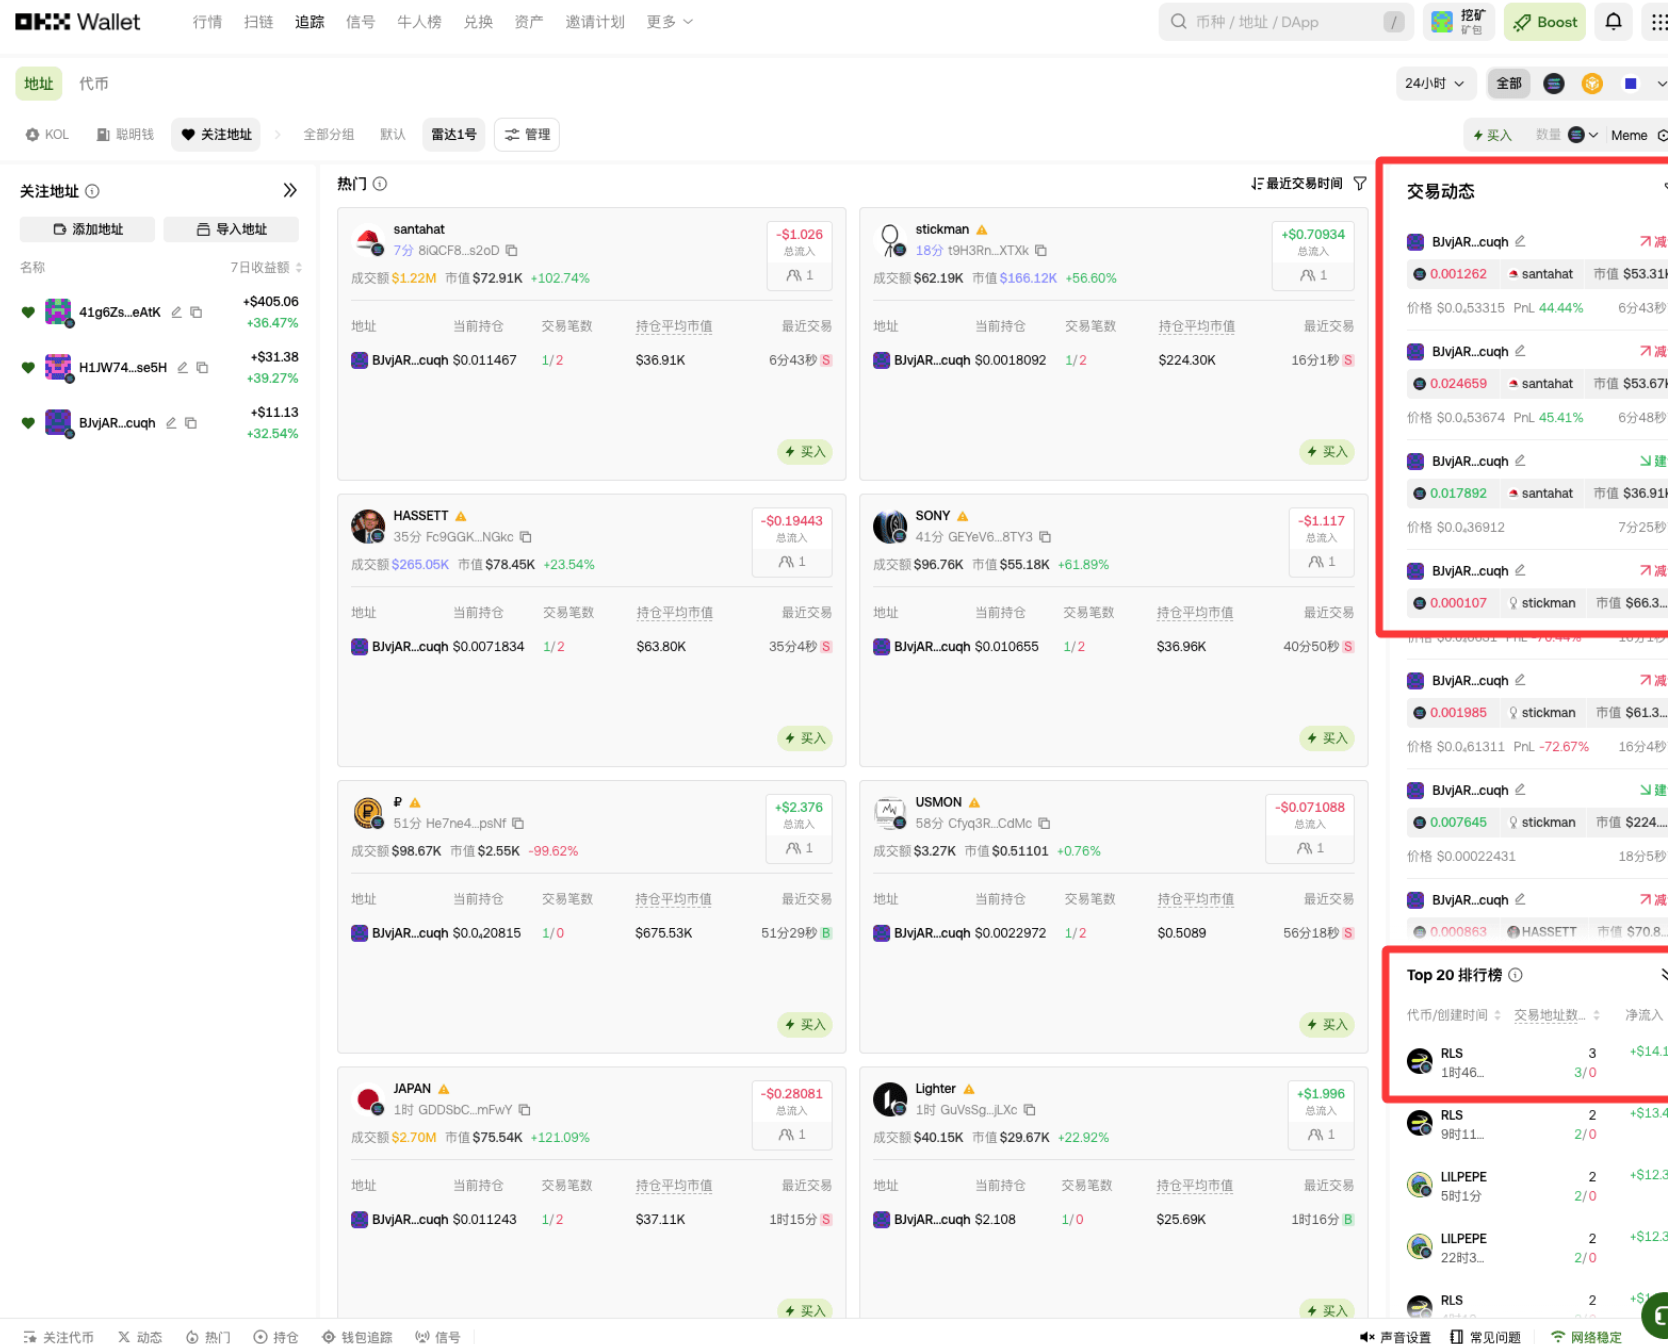Copy santahat token address
This screenshot has height=1344, width=1668.
[512, 251]
